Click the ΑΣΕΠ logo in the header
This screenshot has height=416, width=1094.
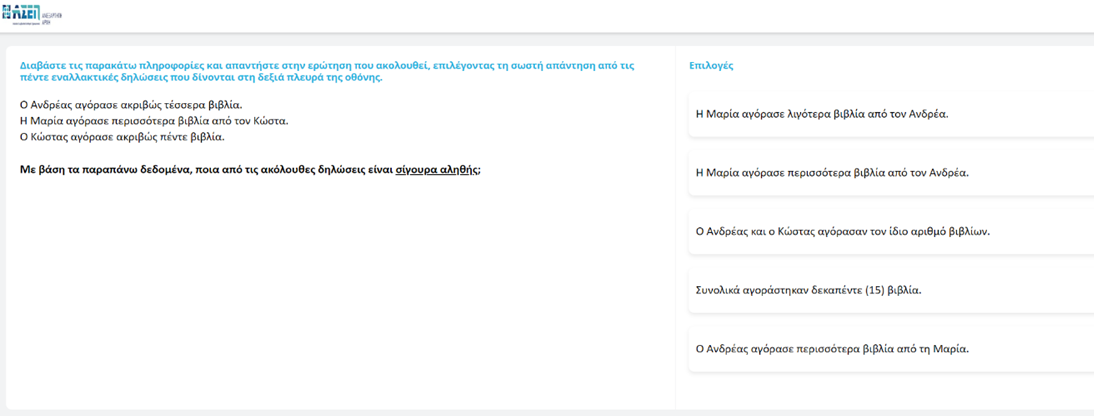(x=23, y=17)
